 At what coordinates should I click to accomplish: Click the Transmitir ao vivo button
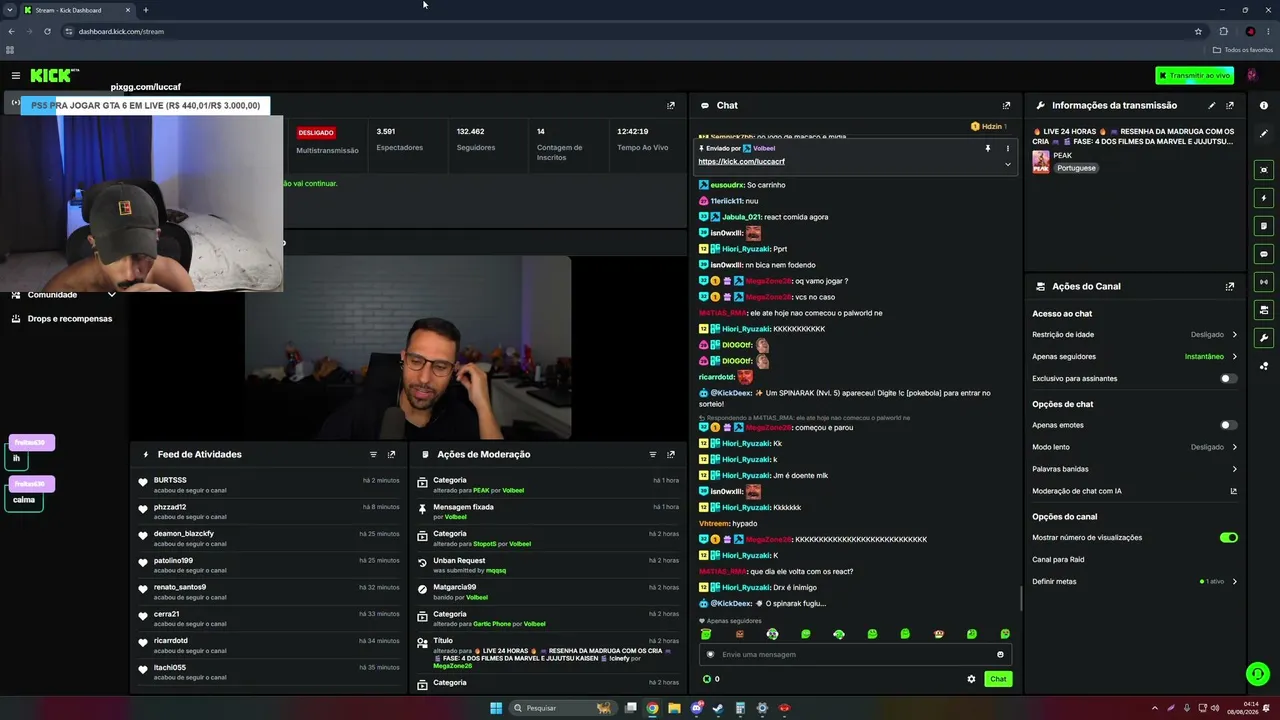1194,75
